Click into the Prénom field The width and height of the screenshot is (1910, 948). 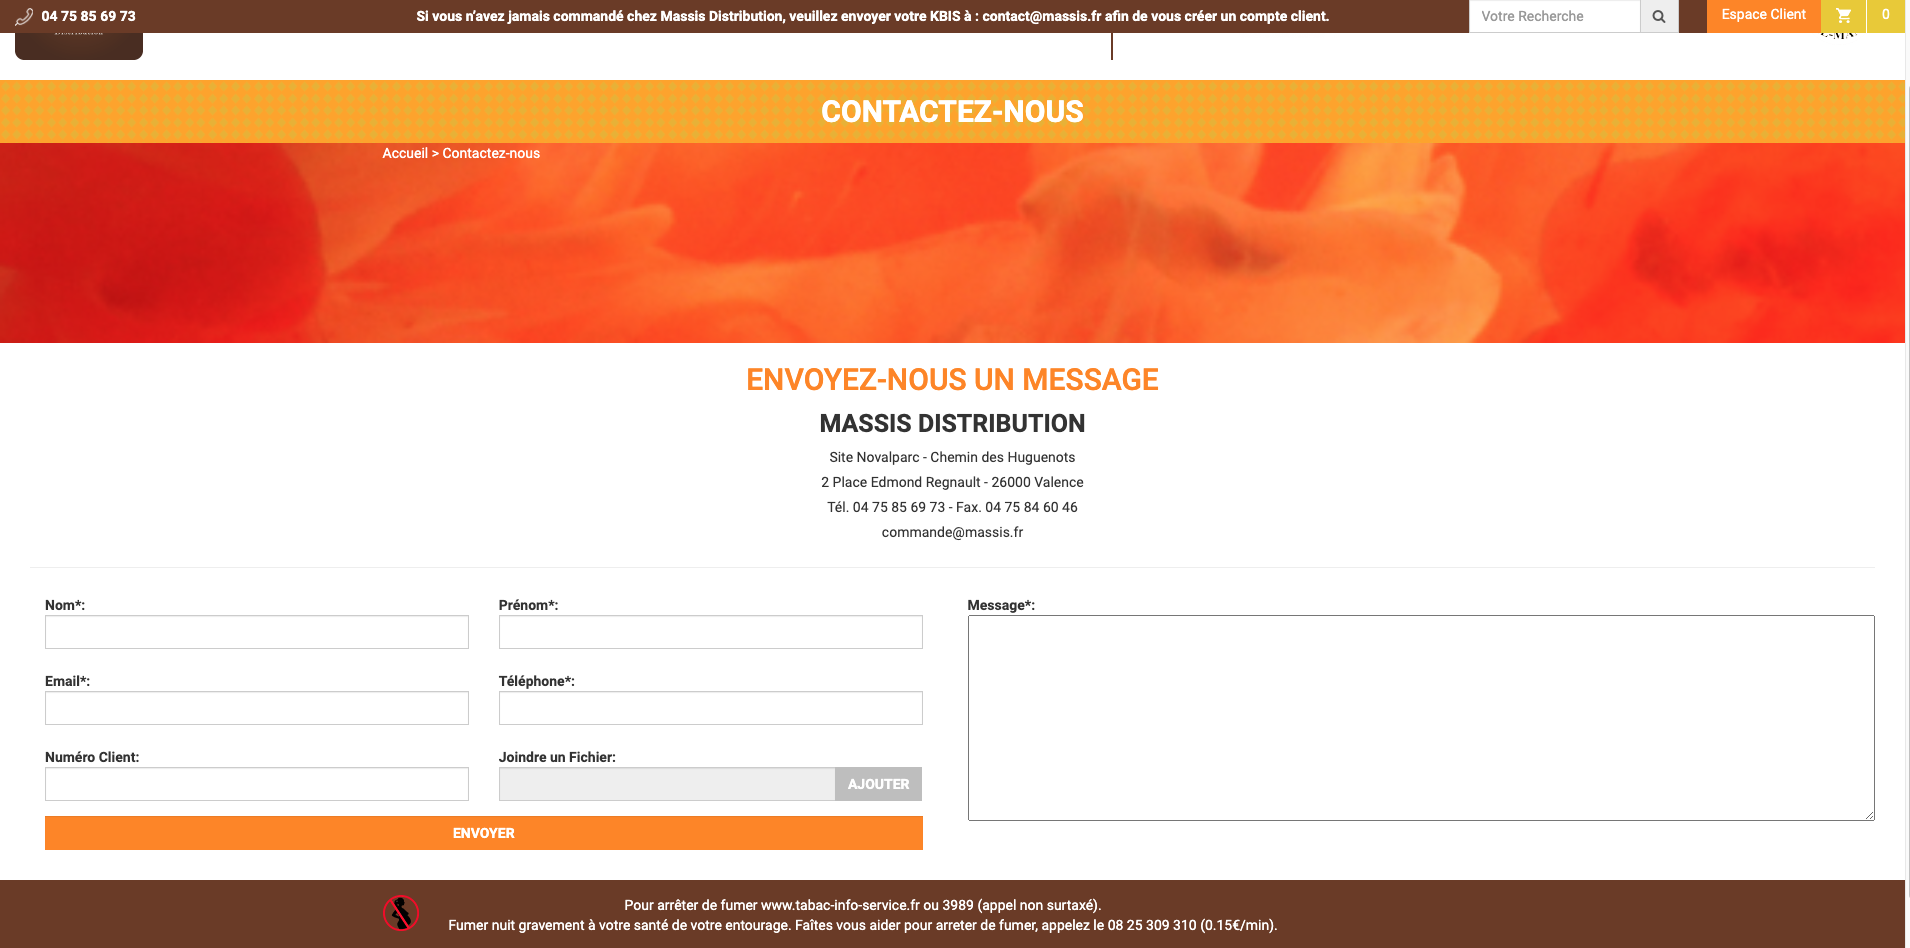[x=711, y=632]
